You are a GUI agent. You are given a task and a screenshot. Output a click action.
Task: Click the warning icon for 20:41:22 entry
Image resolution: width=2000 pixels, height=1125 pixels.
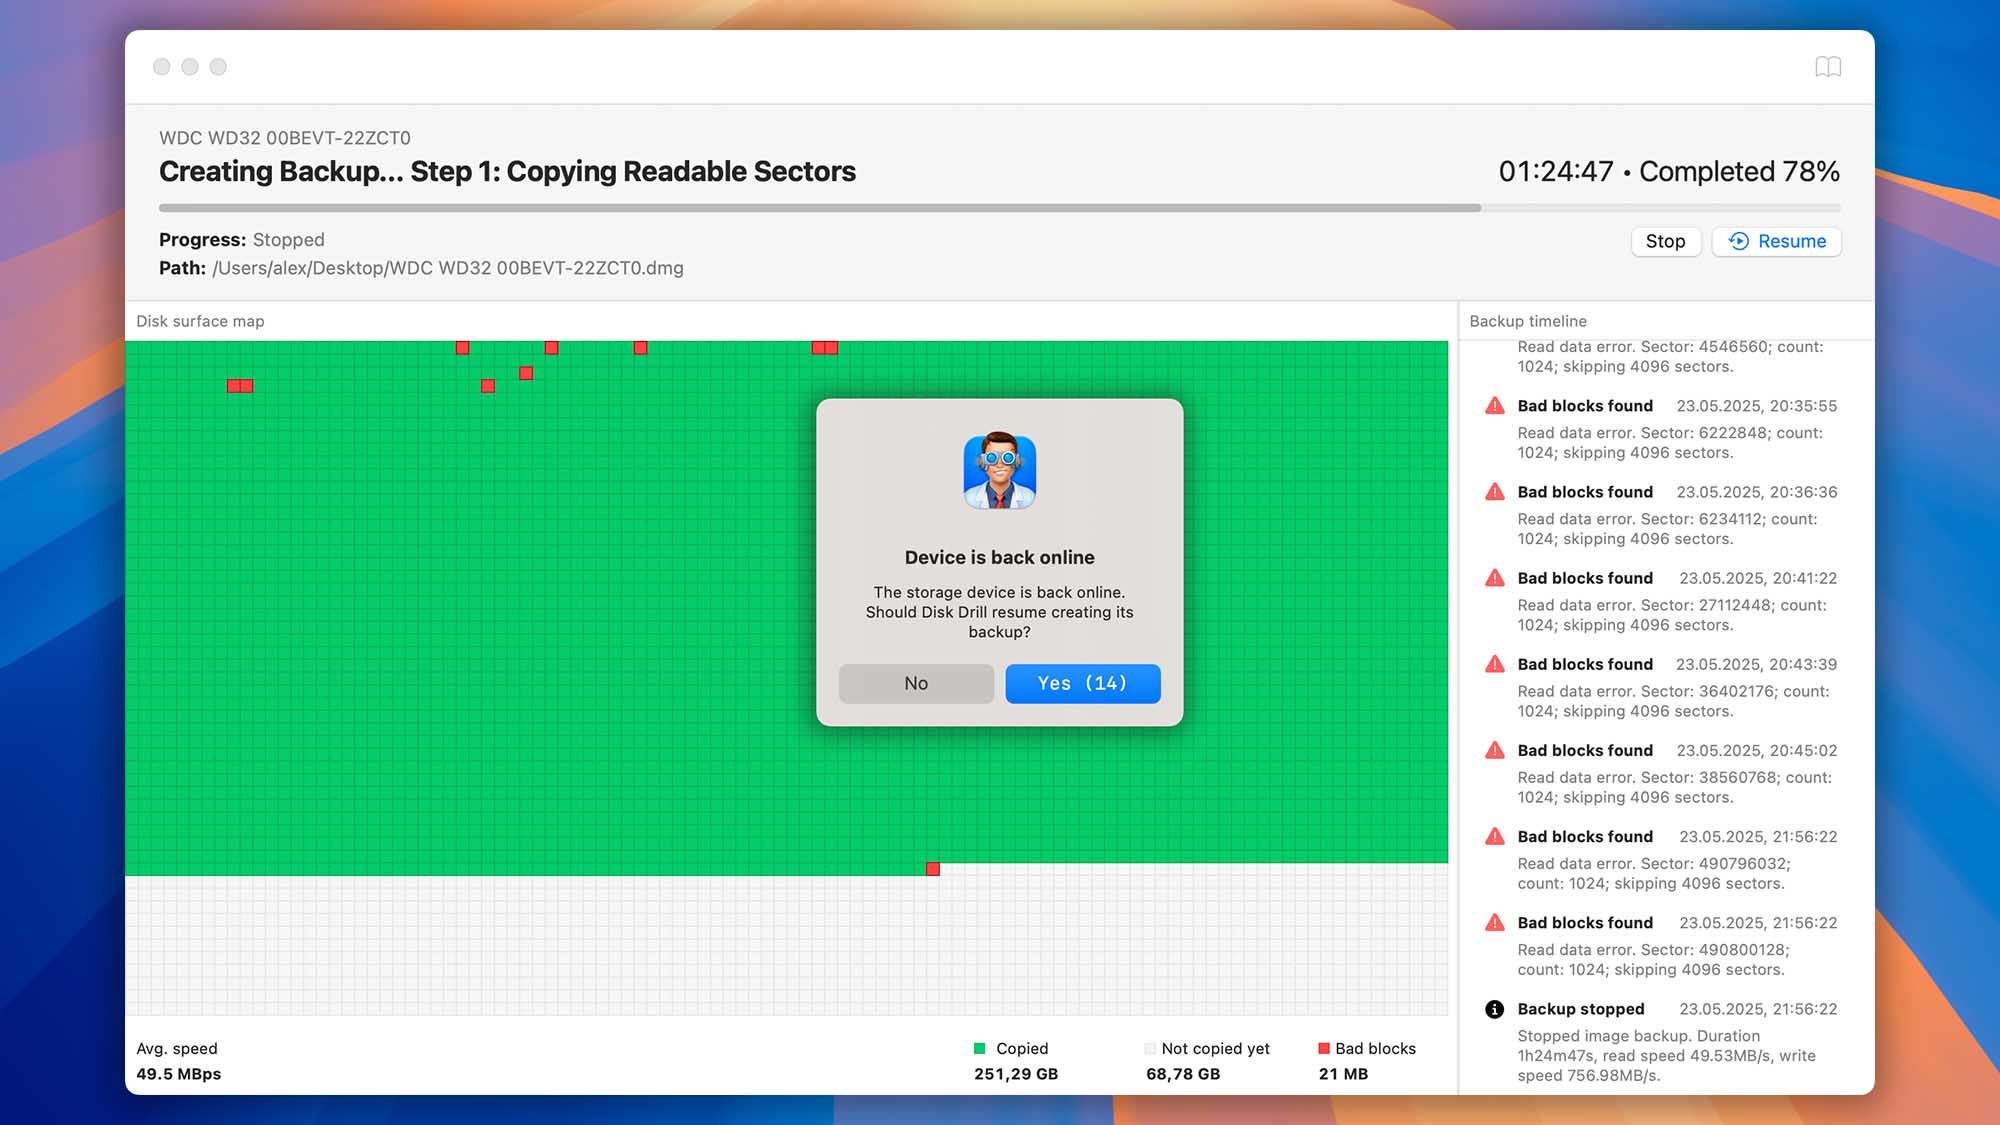(1494, 578)
